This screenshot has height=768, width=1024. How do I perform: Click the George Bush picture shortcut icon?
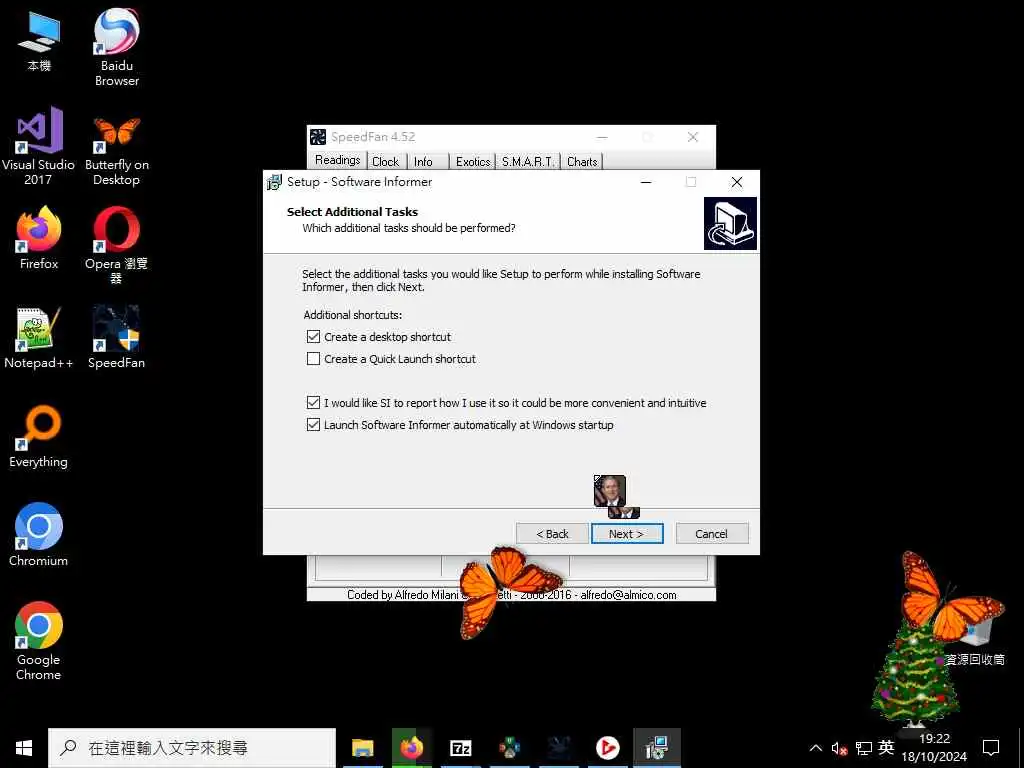click(x=610, y=491)
